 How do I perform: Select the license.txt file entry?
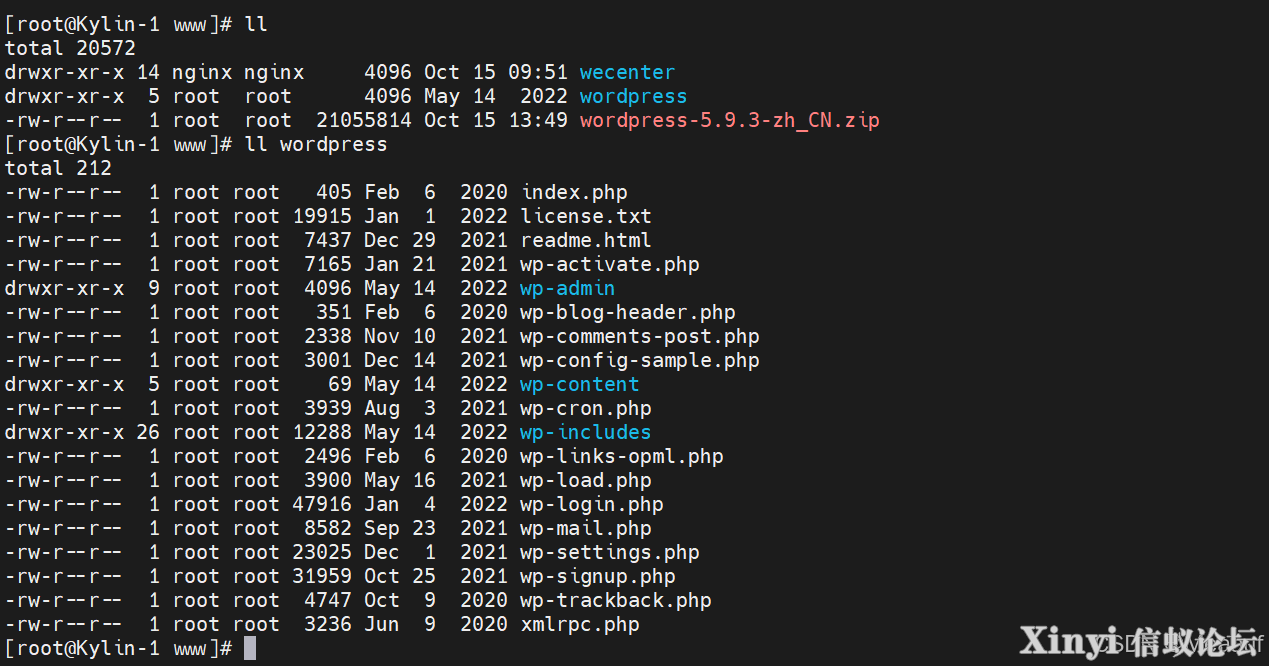585,217
